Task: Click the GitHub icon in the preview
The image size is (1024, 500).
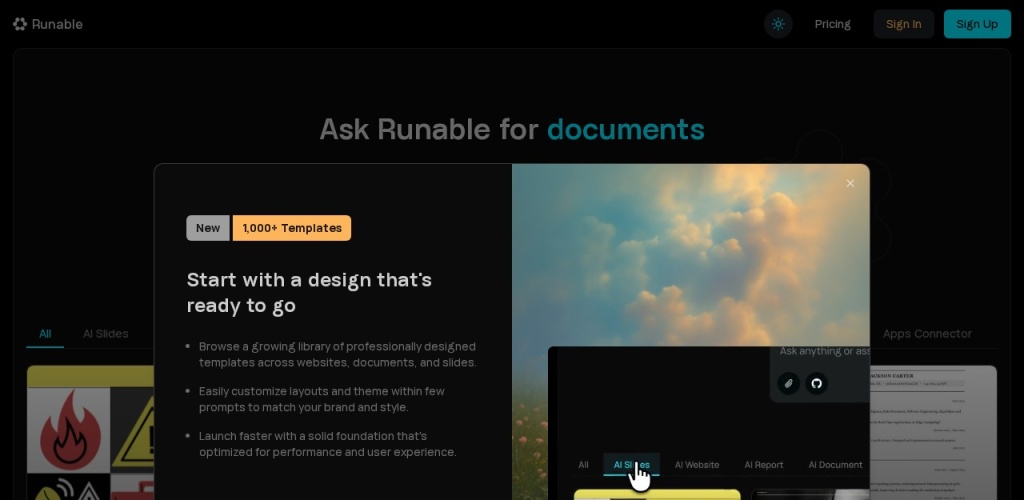Action: click(816, 383)
